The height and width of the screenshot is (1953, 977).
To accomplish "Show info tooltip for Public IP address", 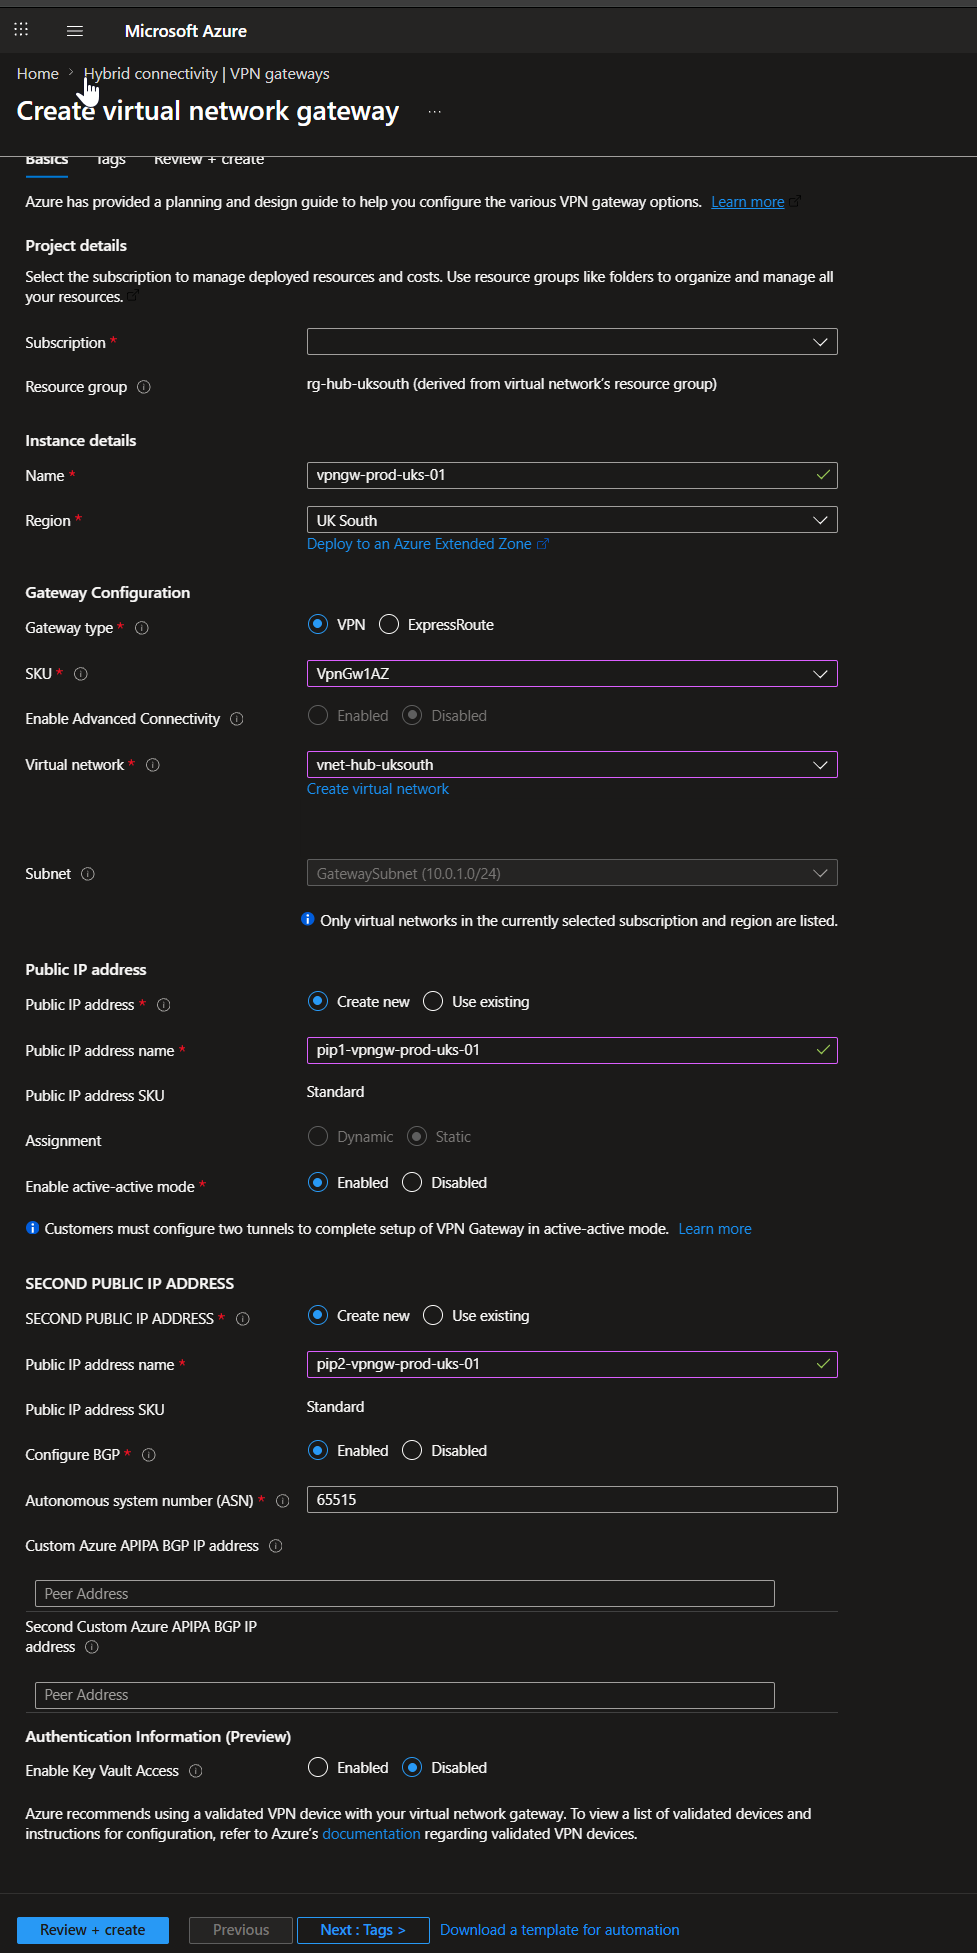I will tap(164, 1005).
